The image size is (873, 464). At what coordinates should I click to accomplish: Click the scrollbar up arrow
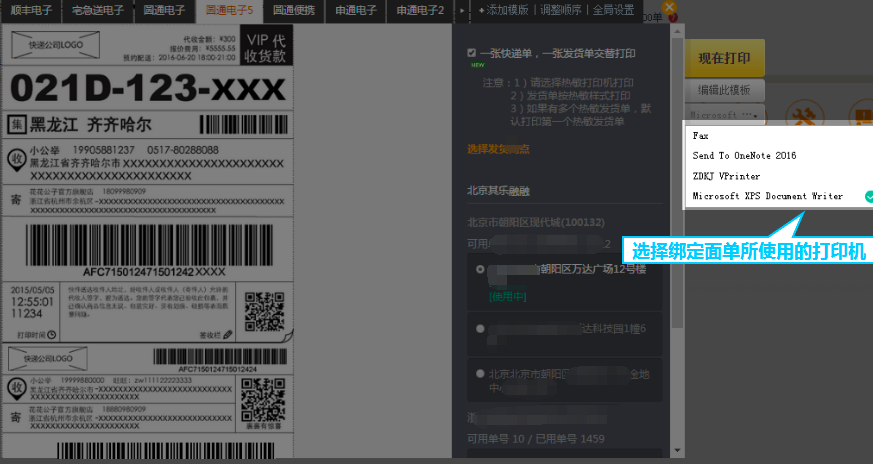click(x=678, y=33)
